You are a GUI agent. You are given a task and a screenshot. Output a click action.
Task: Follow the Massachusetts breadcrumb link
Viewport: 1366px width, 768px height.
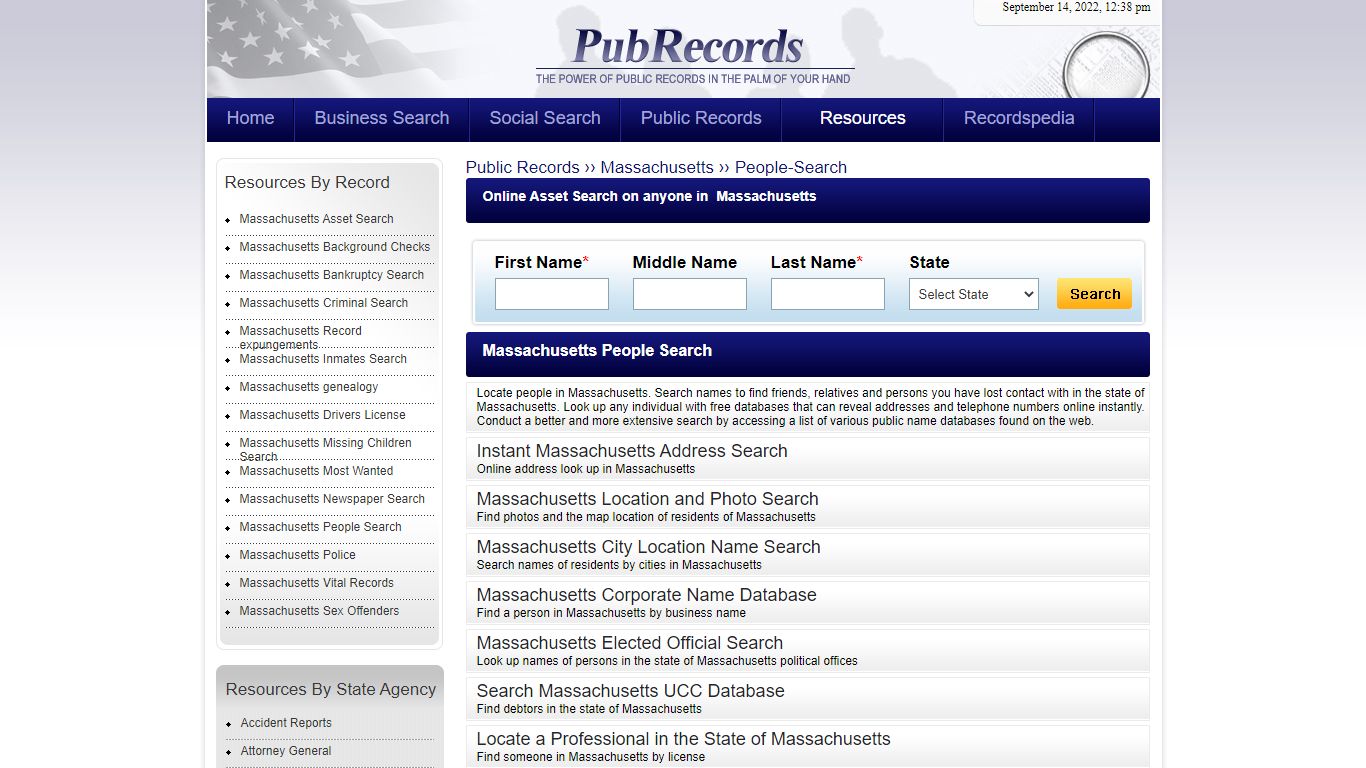coord(657,167)
